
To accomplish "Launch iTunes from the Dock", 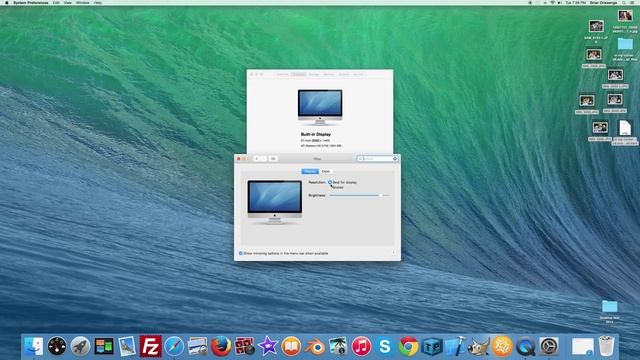I will (x=361, y=346).
